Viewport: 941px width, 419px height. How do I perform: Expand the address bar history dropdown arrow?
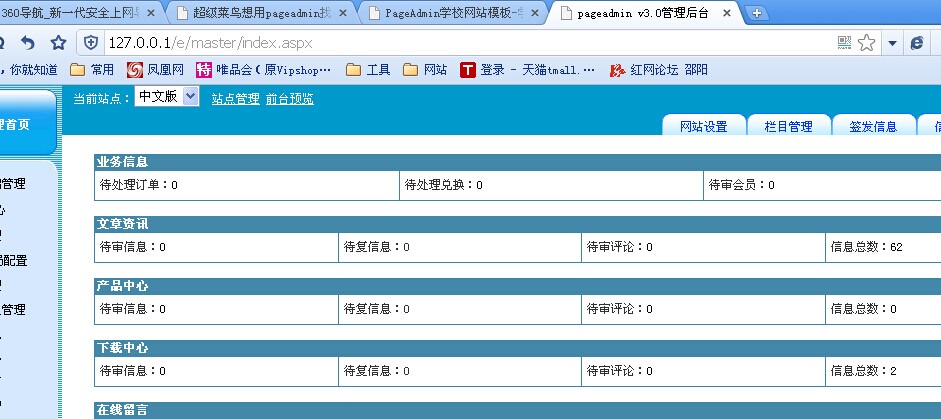[891, 43]
